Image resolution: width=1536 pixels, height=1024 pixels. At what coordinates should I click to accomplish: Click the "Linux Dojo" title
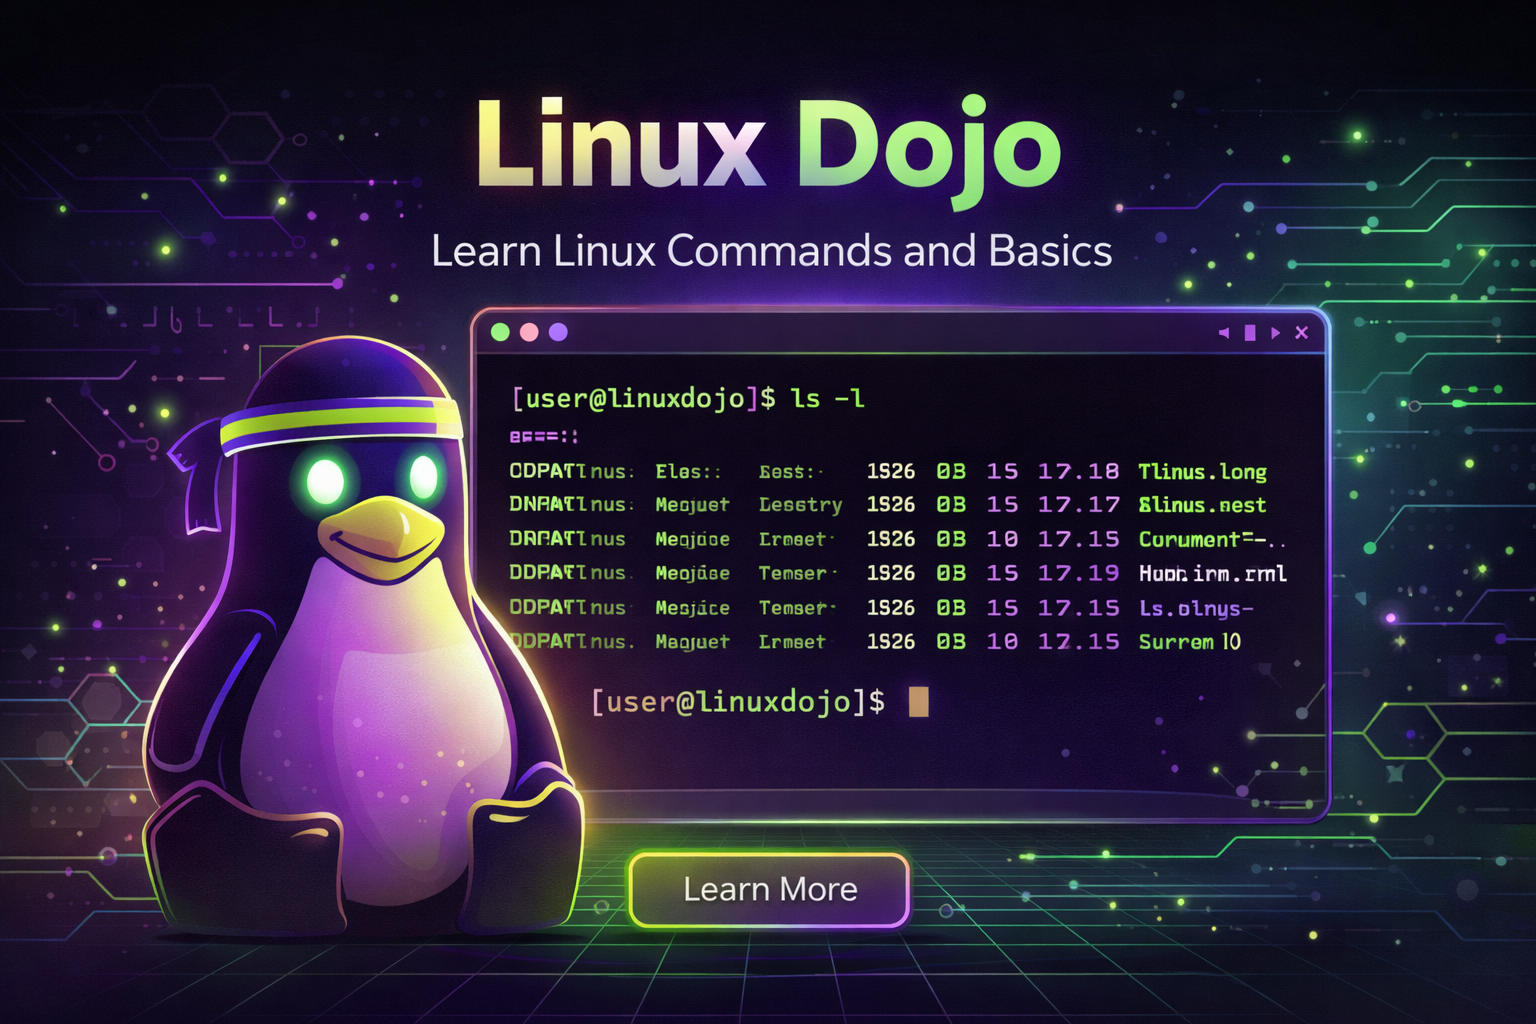pyautogui.click(x=768, y=145)
